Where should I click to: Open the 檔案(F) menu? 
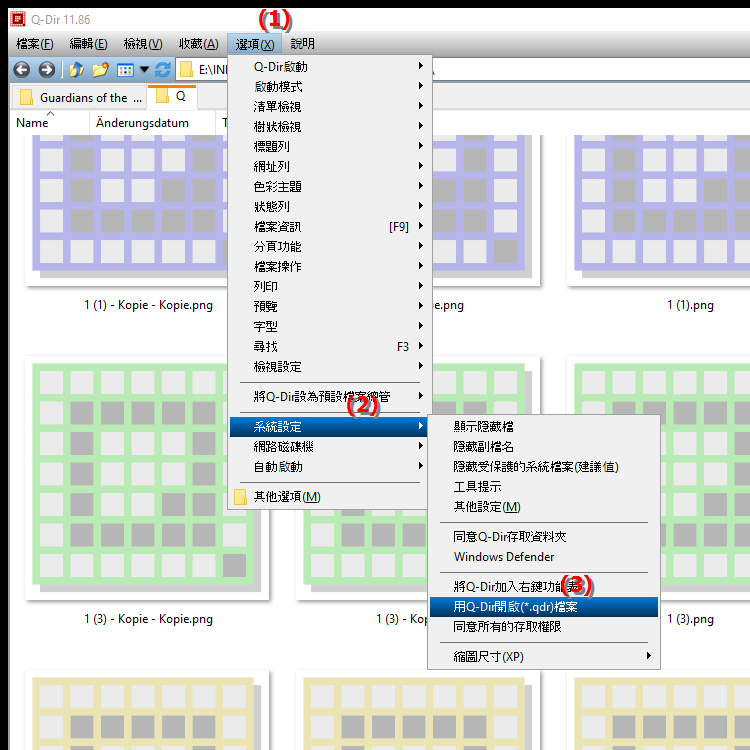pyautogui.click(x=34, y=44)
